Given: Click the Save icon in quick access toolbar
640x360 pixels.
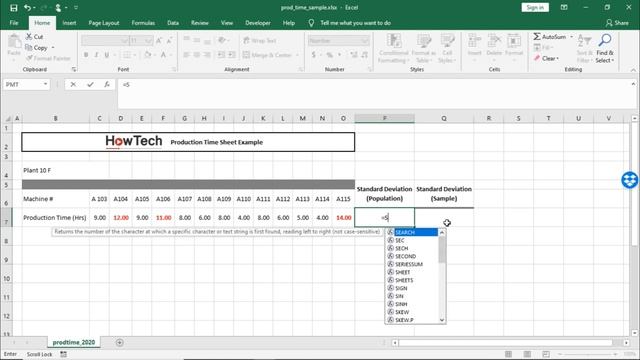Looking at the screenshot, I should [x=13, y=7].
